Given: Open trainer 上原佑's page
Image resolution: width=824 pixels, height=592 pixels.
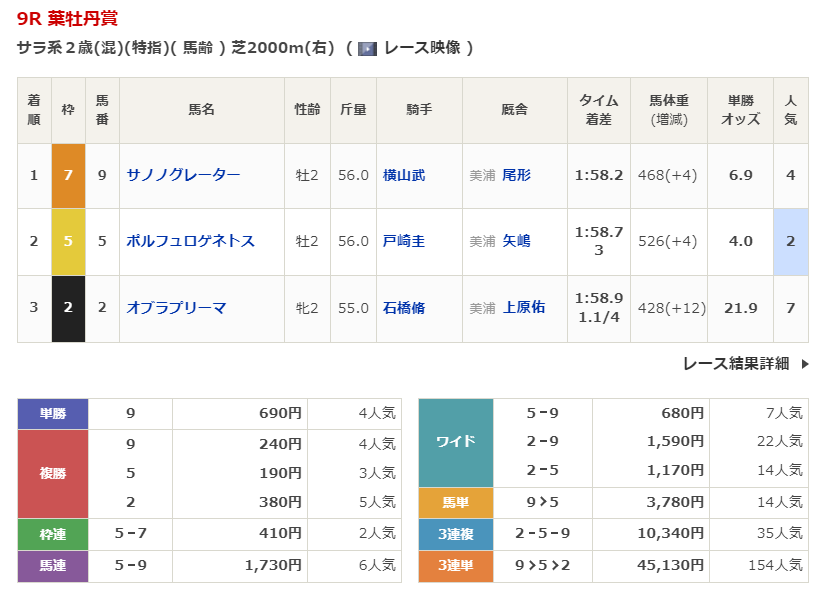Looking at the screenshot, I should pos(523,308).
